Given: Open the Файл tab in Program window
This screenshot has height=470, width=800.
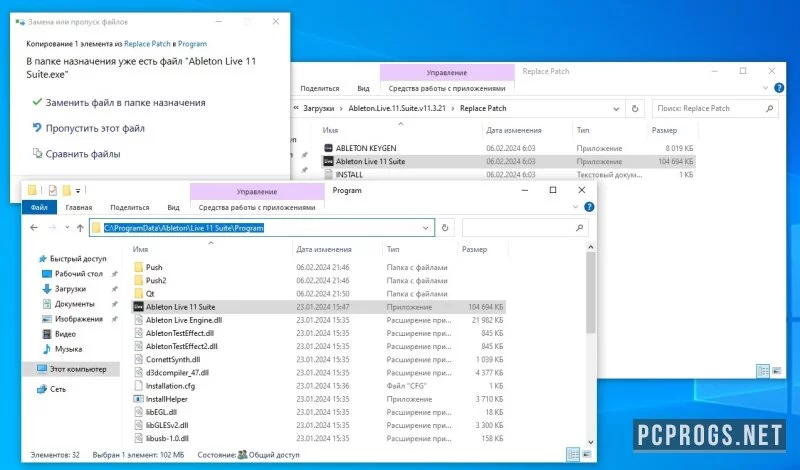Looking at the screenshot, I should pos(39,207).
